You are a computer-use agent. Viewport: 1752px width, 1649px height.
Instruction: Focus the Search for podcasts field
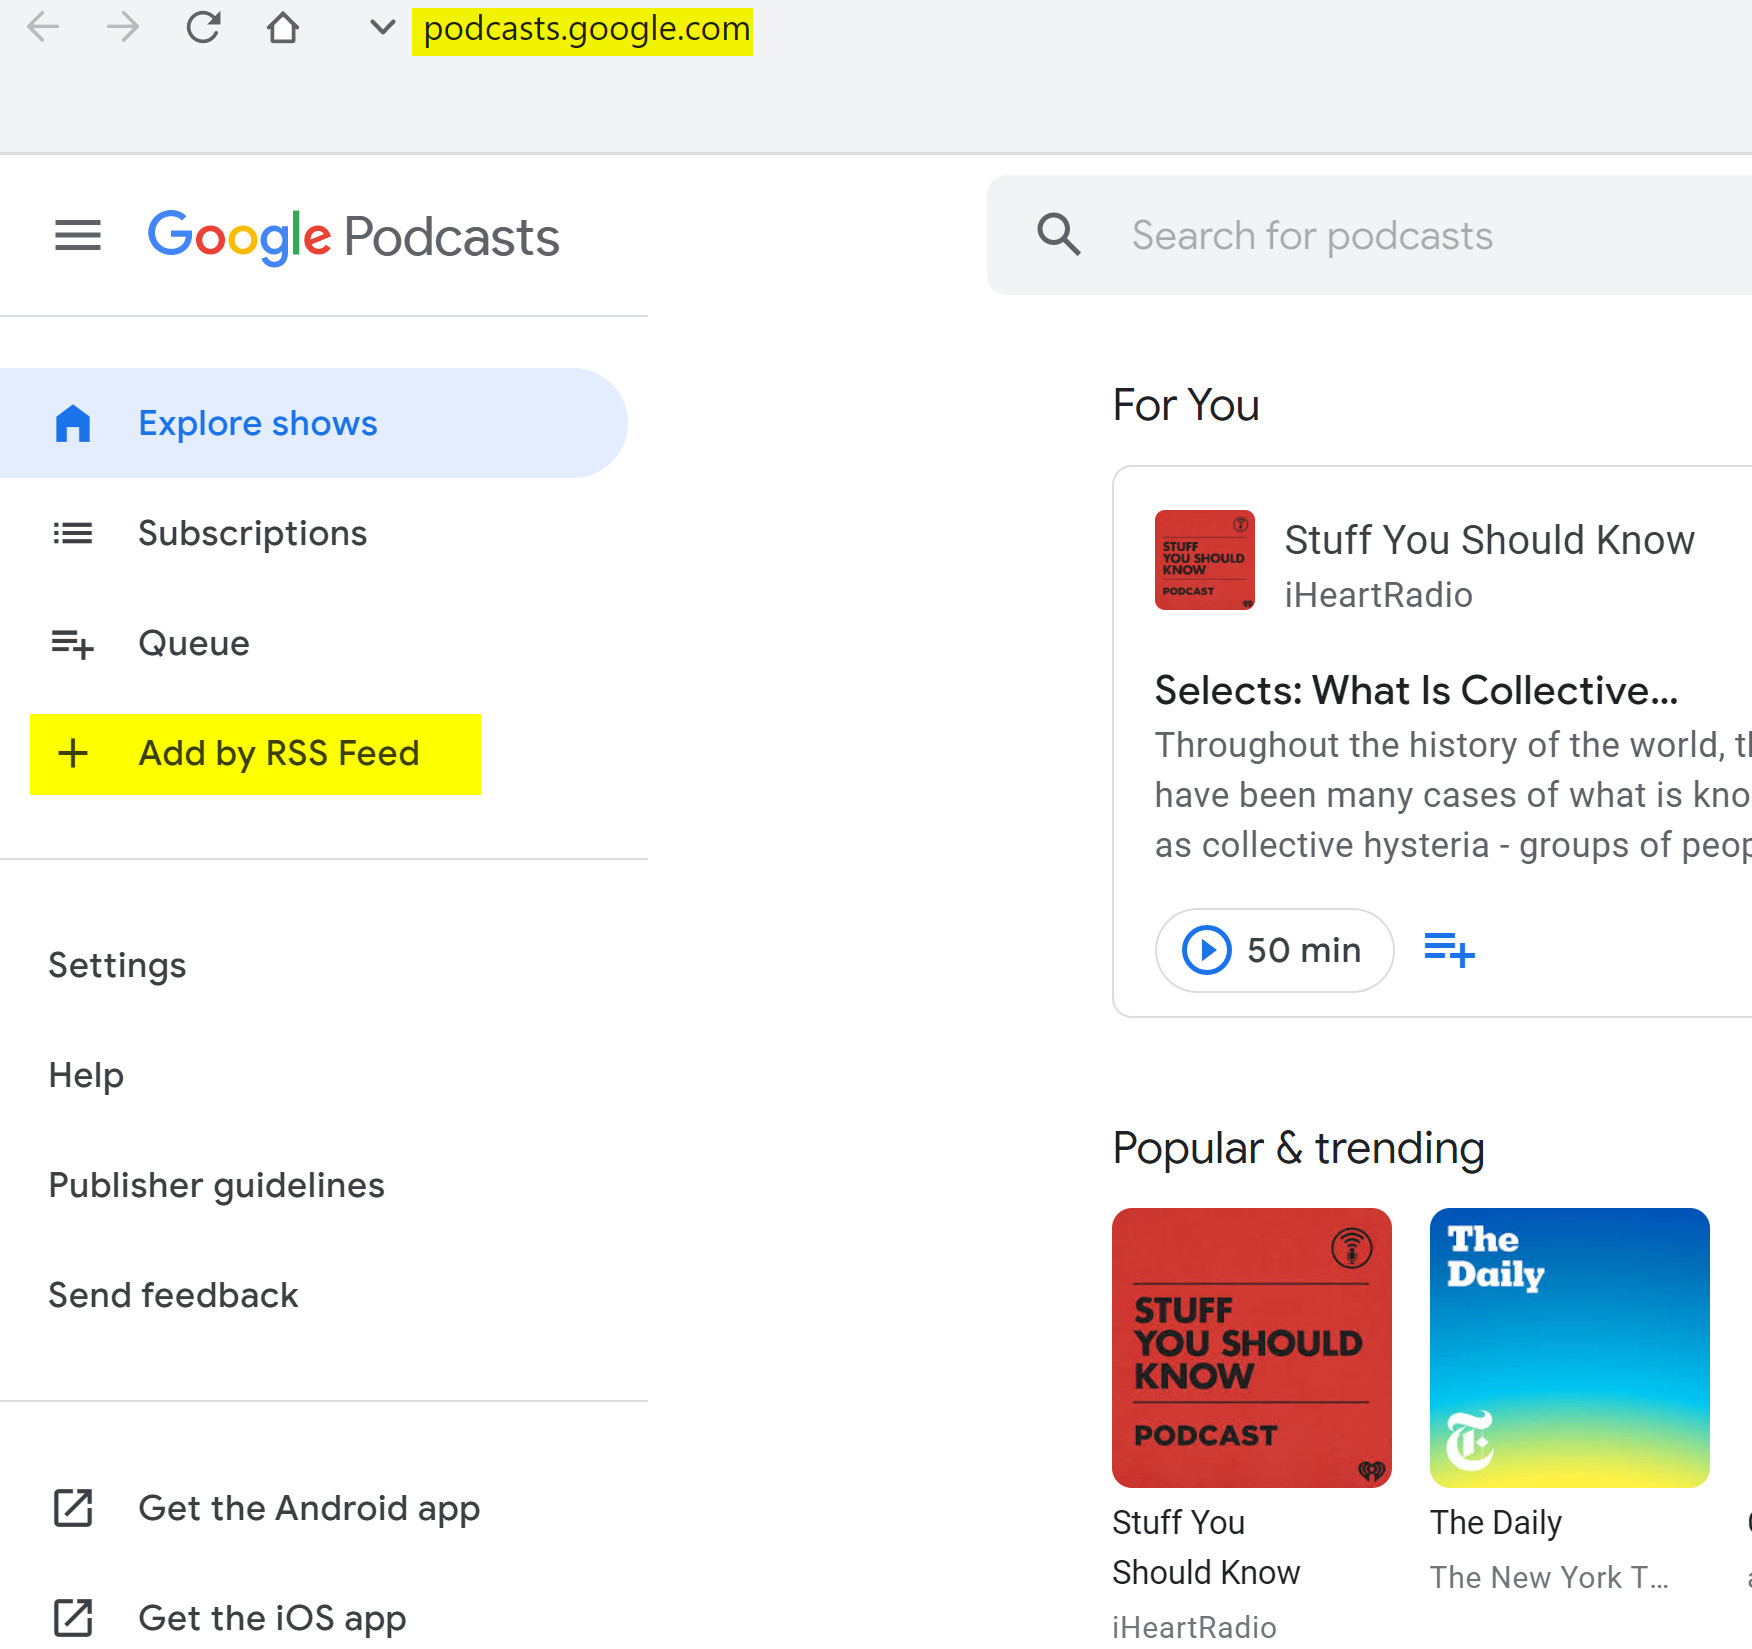tap(1369, 235)
